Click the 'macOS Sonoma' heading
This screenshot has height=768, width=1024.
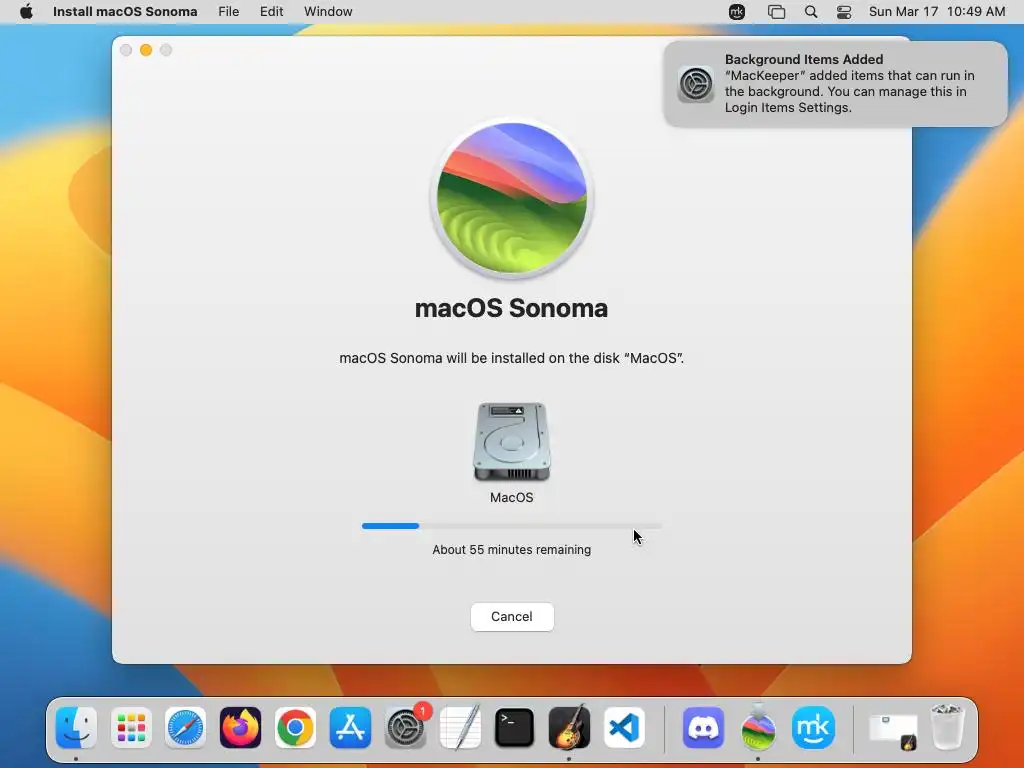click(x=511, y=308)
